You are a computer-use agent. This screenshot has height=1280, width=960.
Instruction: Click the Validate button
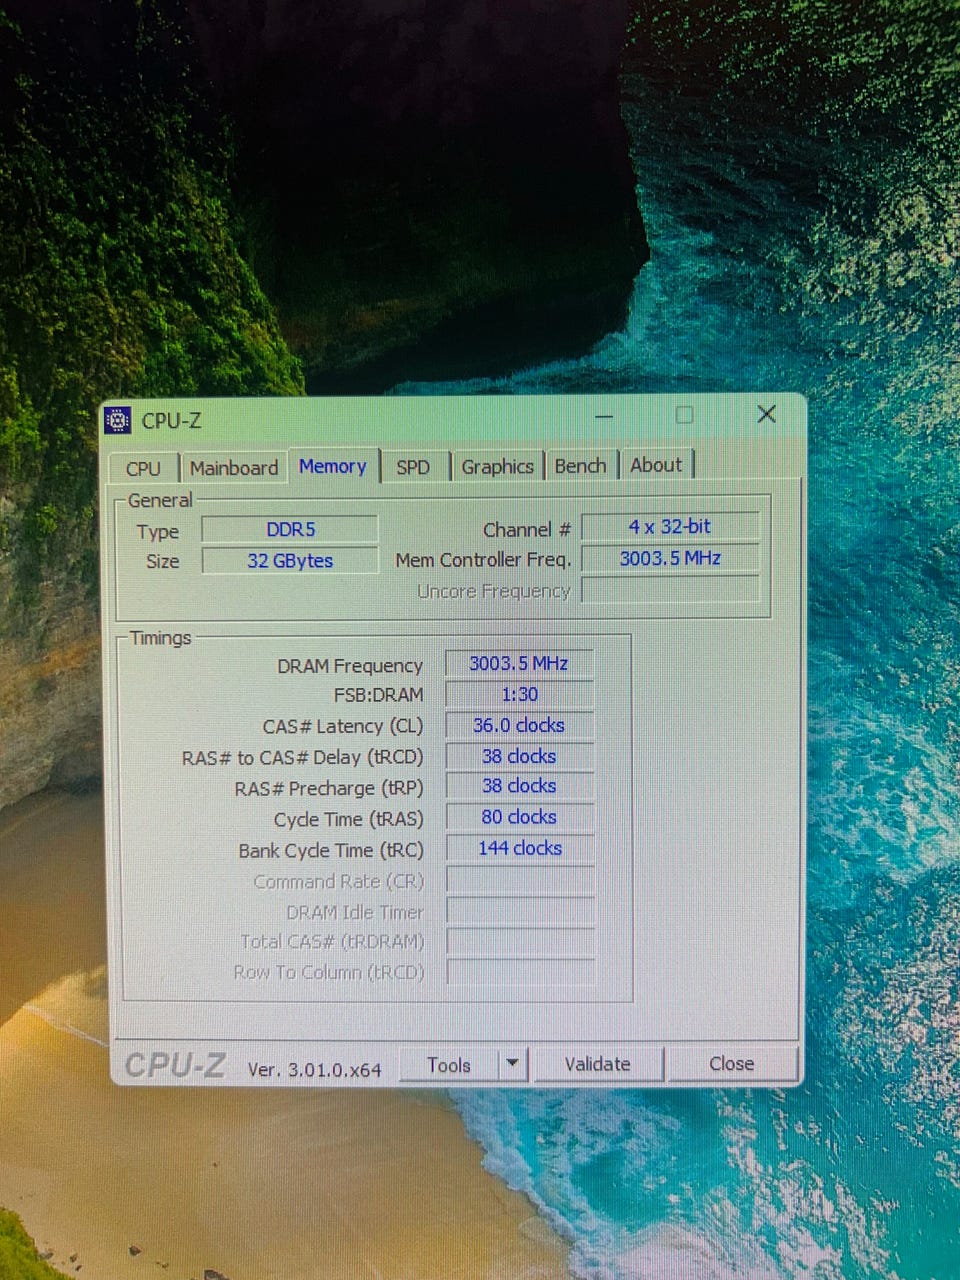597,1064
